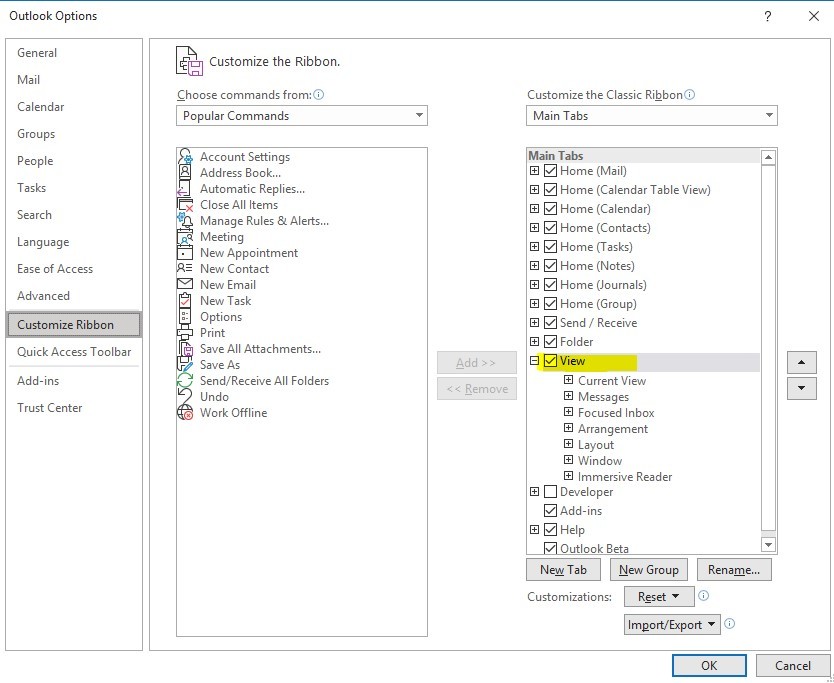
Task: Expand the Current View group
Action: pyautogui.click(x=569, y=380)
